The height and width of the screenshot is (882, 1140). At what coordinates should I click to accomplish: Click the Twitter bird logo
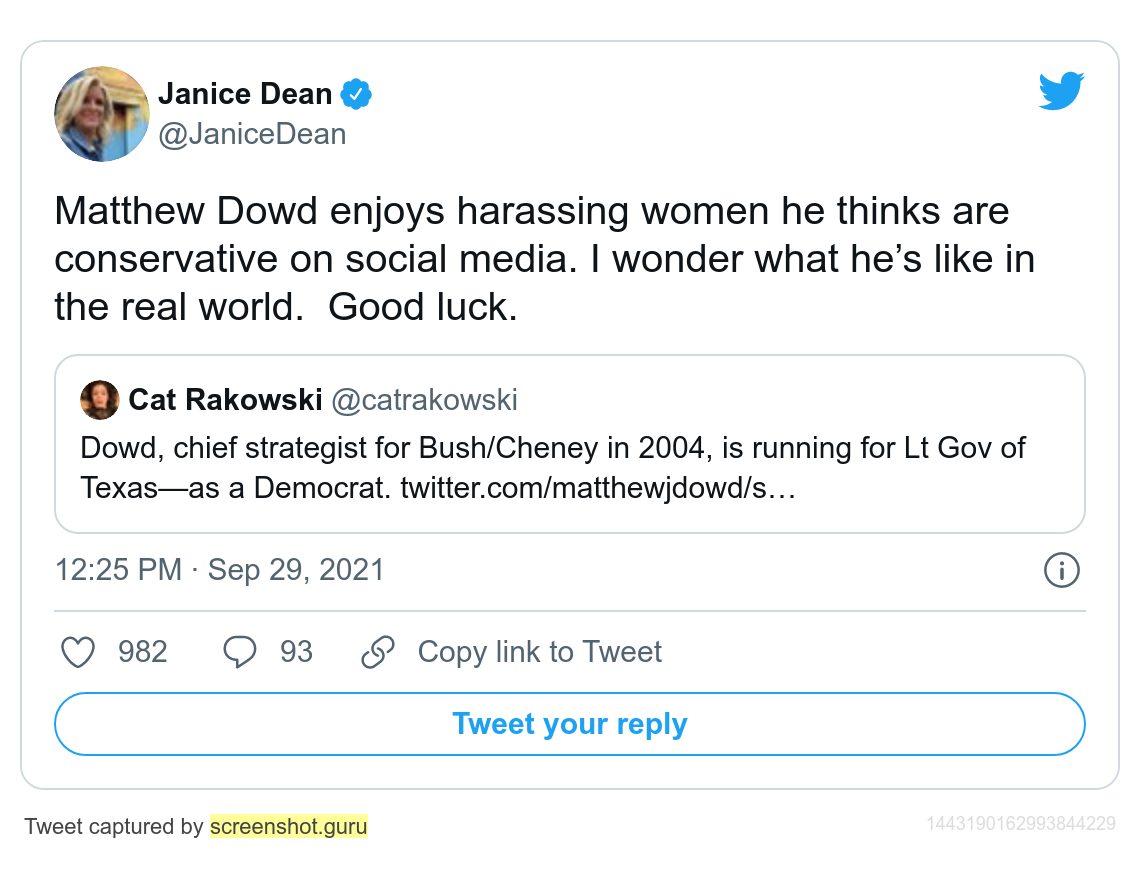[1061, 91]
